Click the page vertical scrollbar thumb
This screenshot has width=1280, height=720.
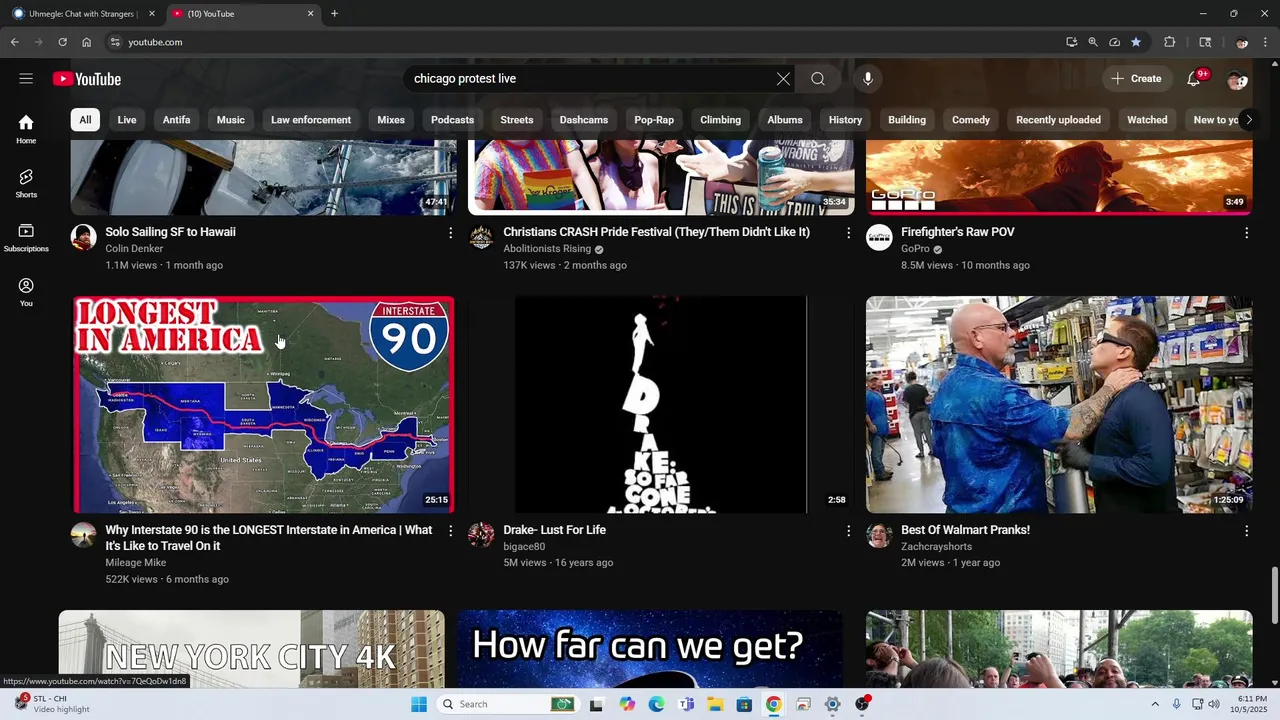tap(1274, 594)
